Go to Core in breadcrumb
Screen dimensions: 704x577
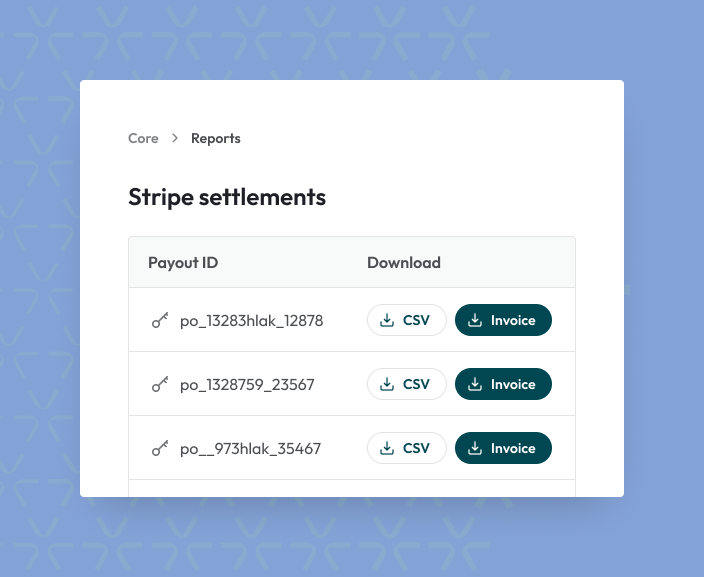(x=143, y=139)
